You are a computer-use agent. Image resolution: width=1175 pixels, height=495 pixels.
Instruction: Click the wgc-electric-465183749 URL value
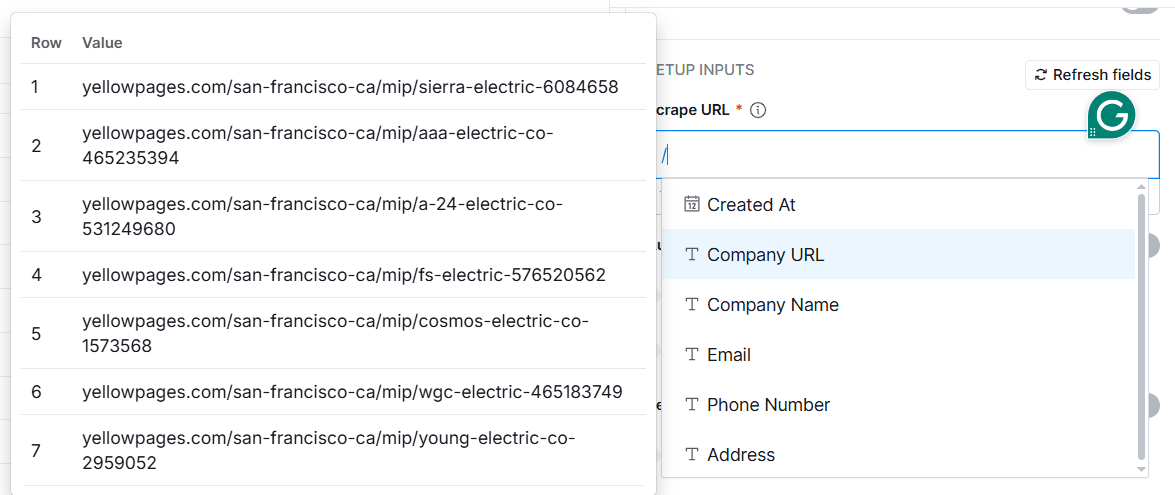coord(352,392)
